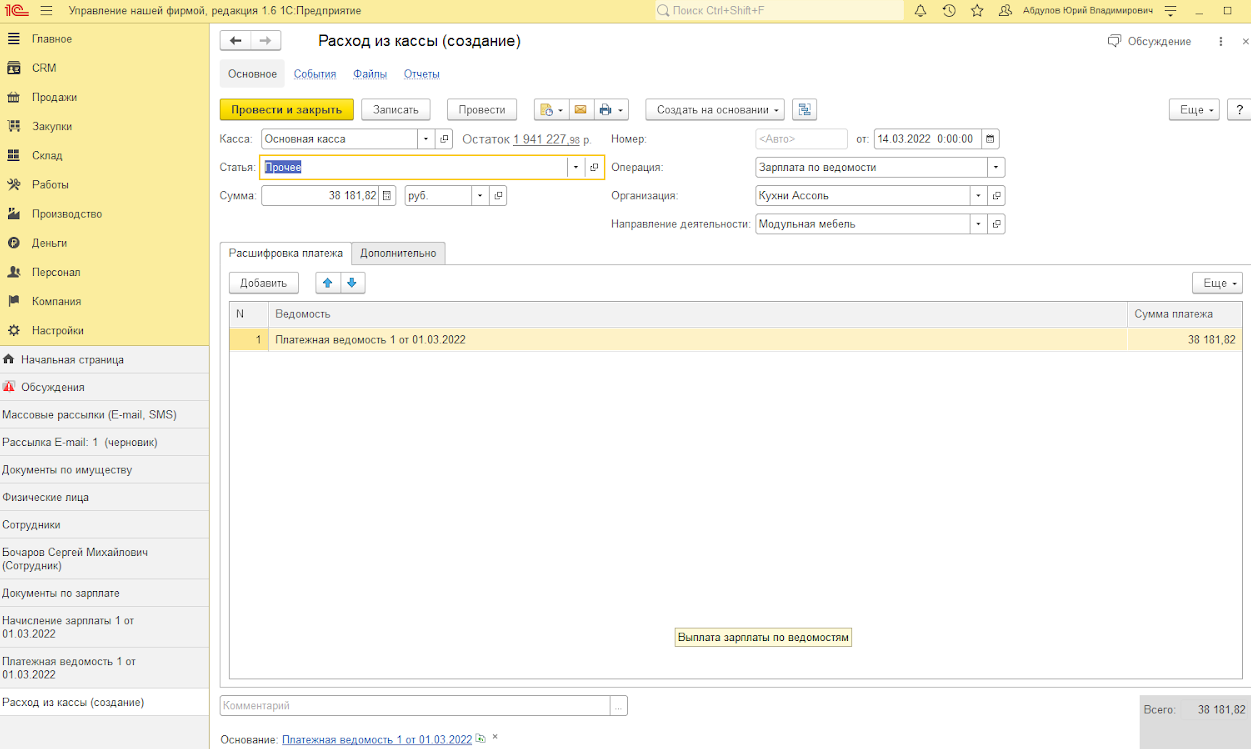Move row down with blue arrow
Screen dimensions: 1251x749
pos(352,283)
